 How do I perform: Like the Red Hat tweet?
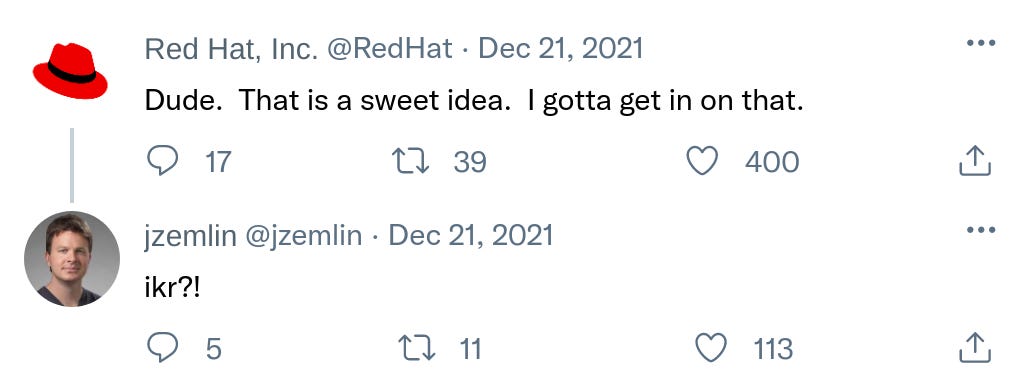pyautogui.click(x=703, y=161)
